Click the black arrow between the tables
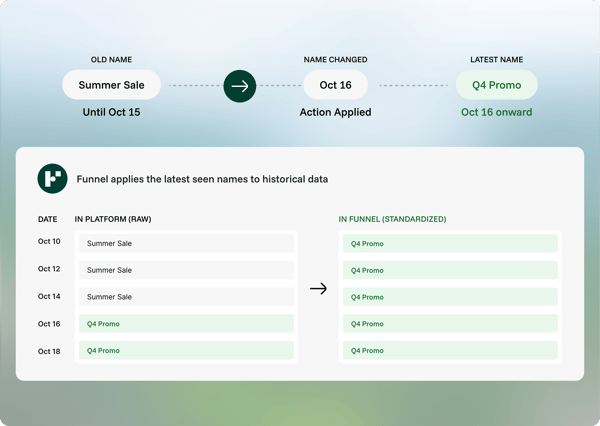 click(x=318, y=289)
